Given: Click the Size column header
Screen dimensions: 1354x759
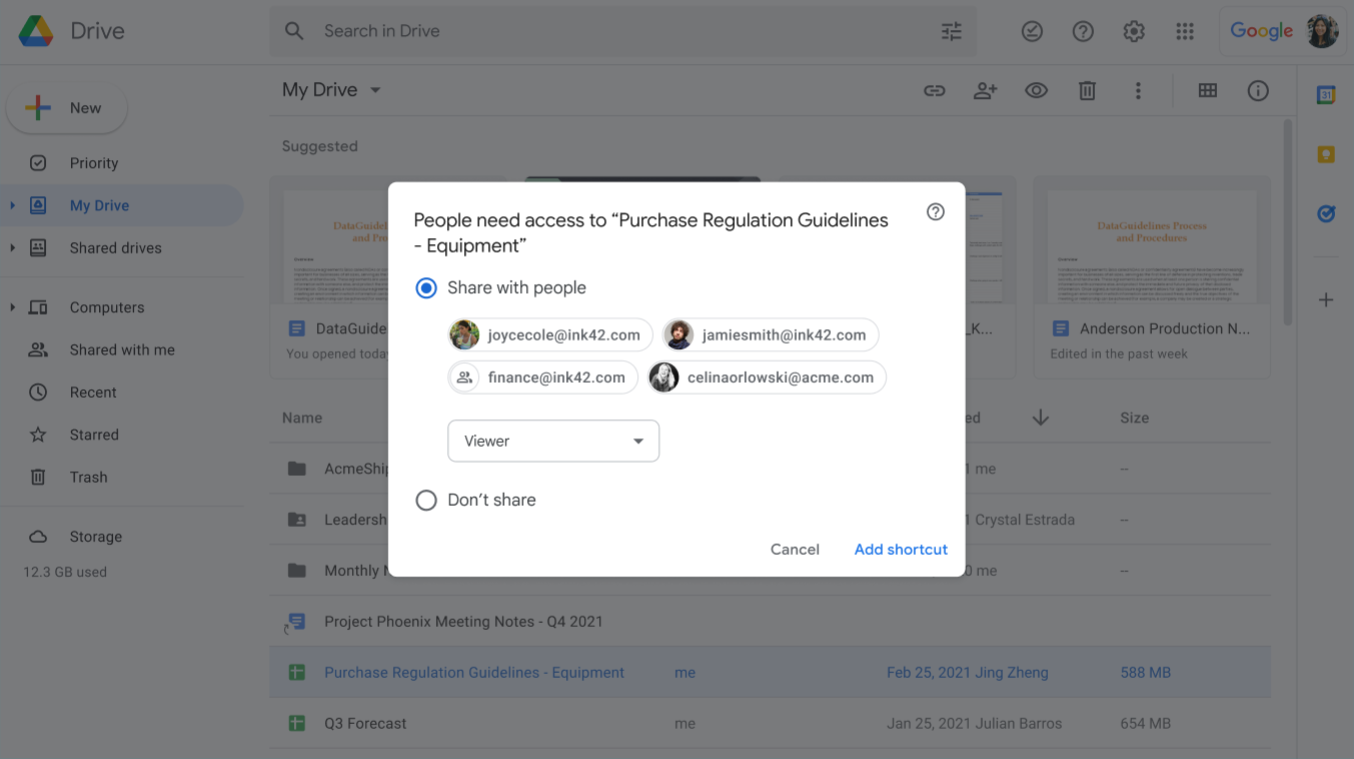Looking at the screenshot, I should [1134, 418].
